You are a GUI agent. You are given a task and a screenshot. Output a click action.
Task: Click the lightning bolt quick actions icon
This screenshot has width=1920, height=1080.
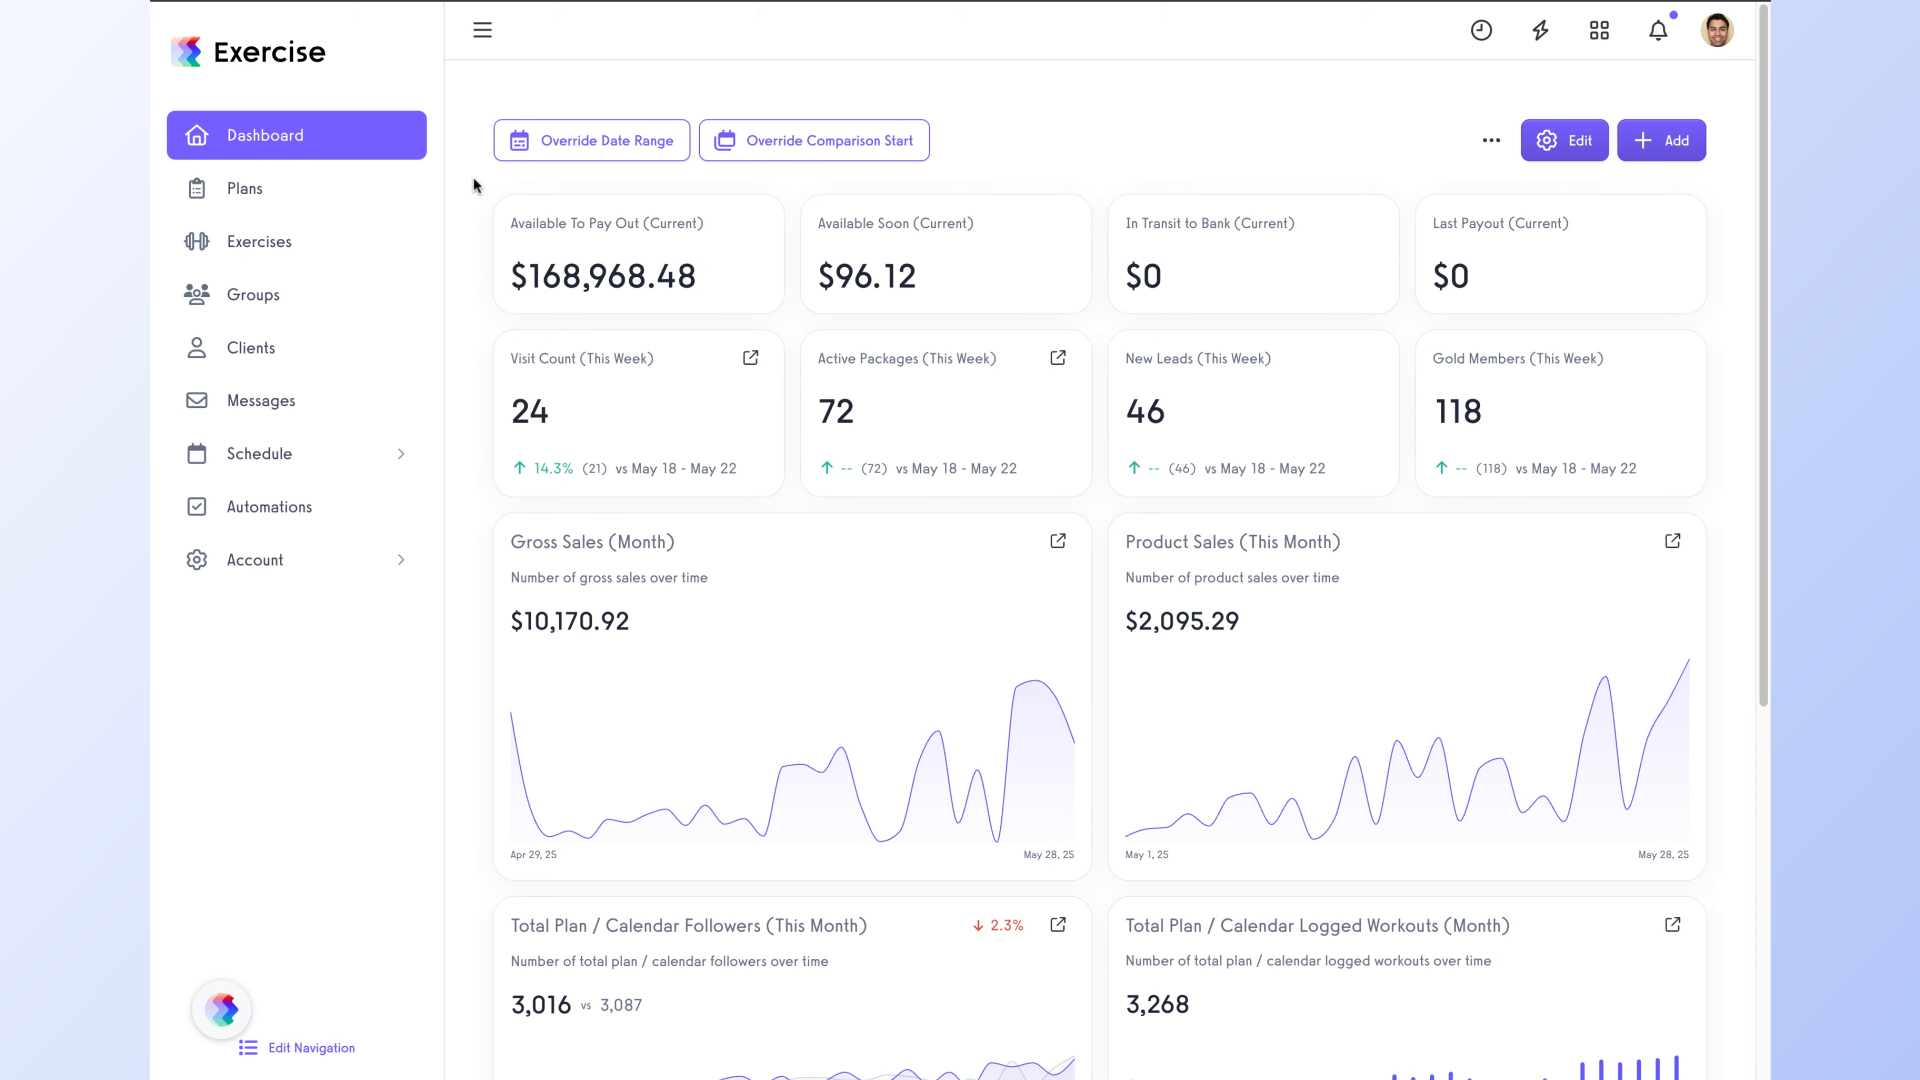(x=1540, y=30)
